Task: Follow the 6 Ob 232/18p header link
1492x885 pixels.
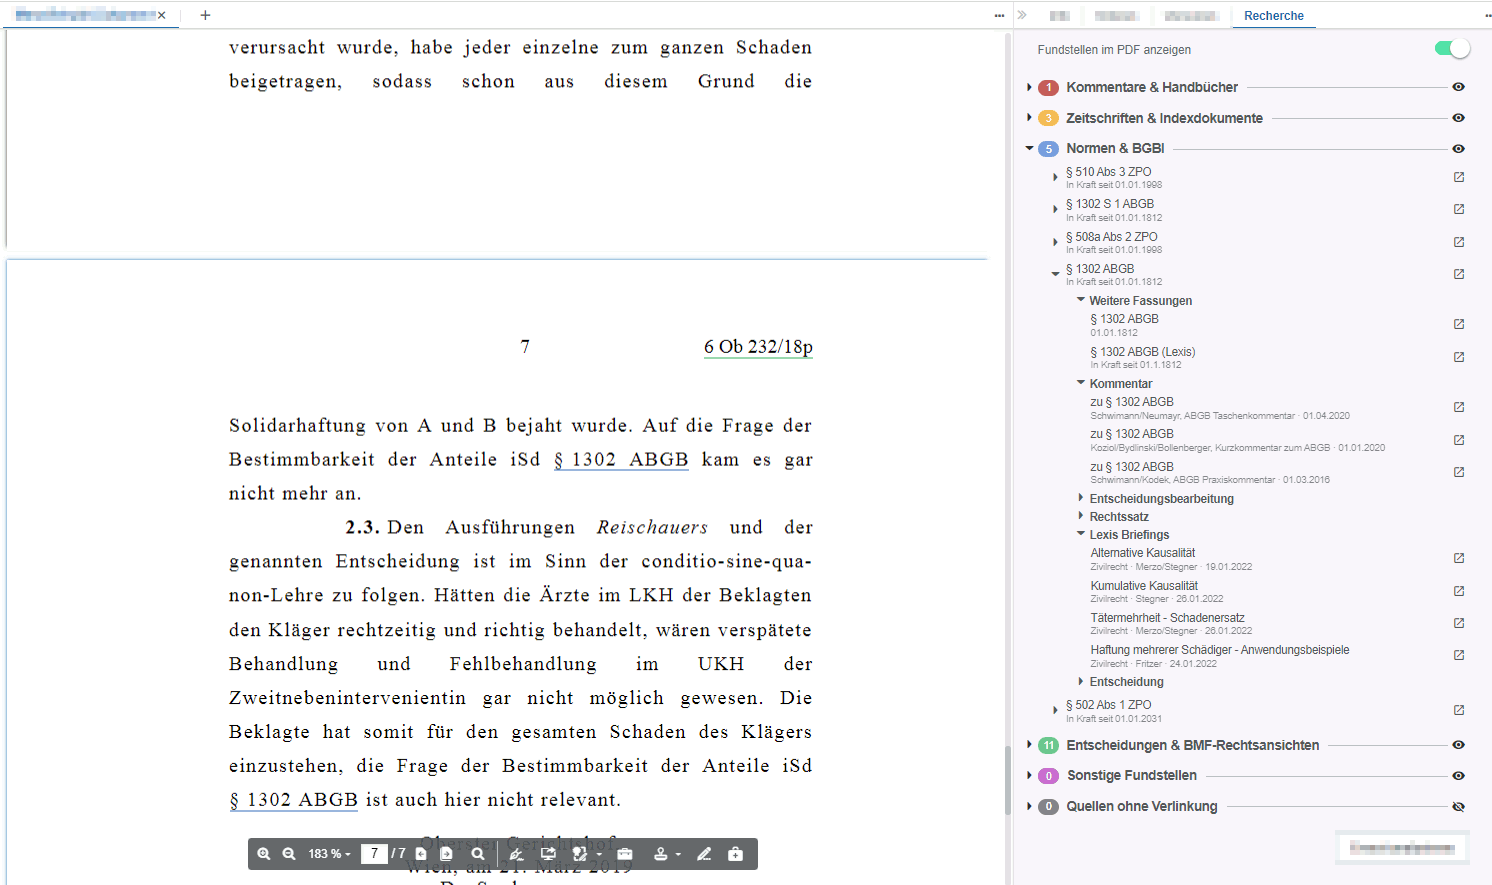Action: tap(758, 347)
